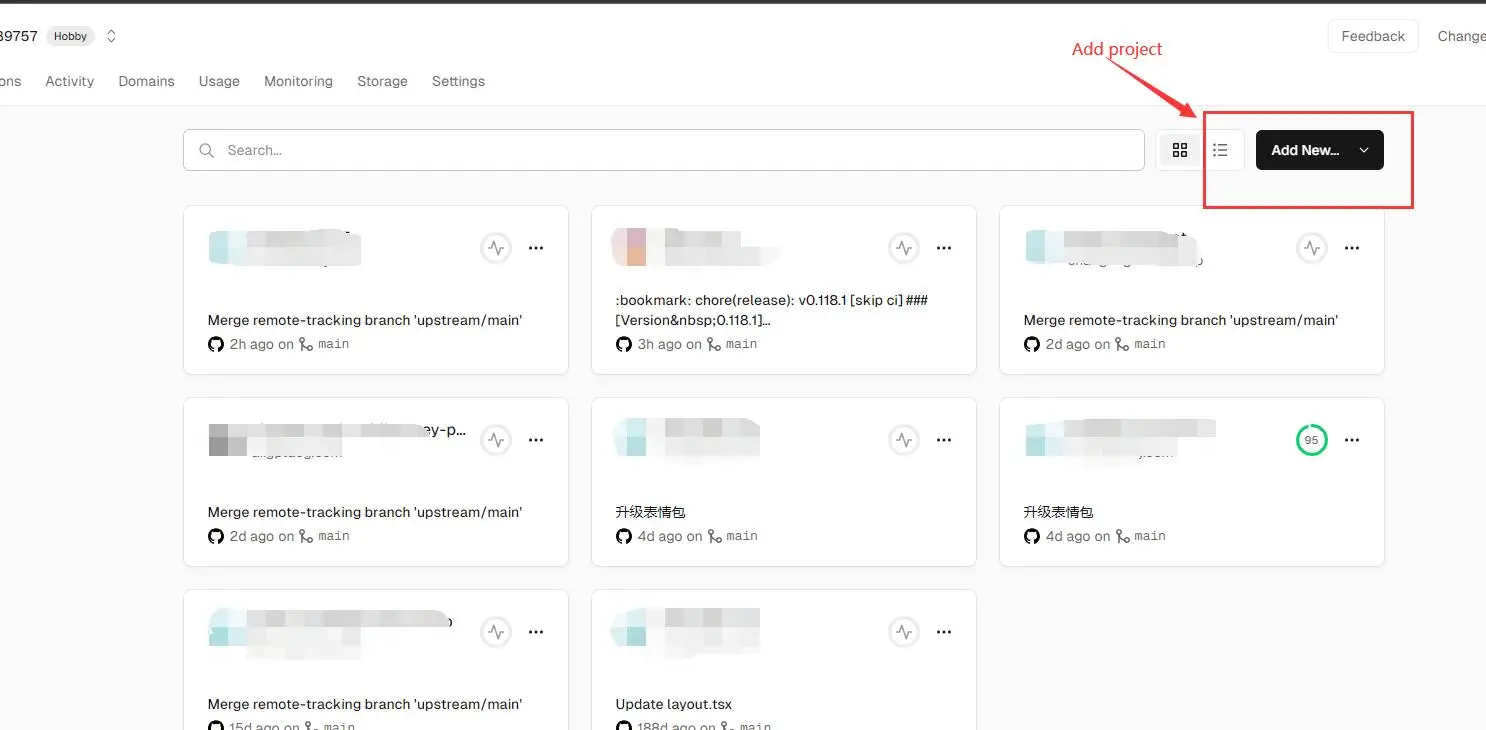Switch to list view layout

tap(1221, 149)
